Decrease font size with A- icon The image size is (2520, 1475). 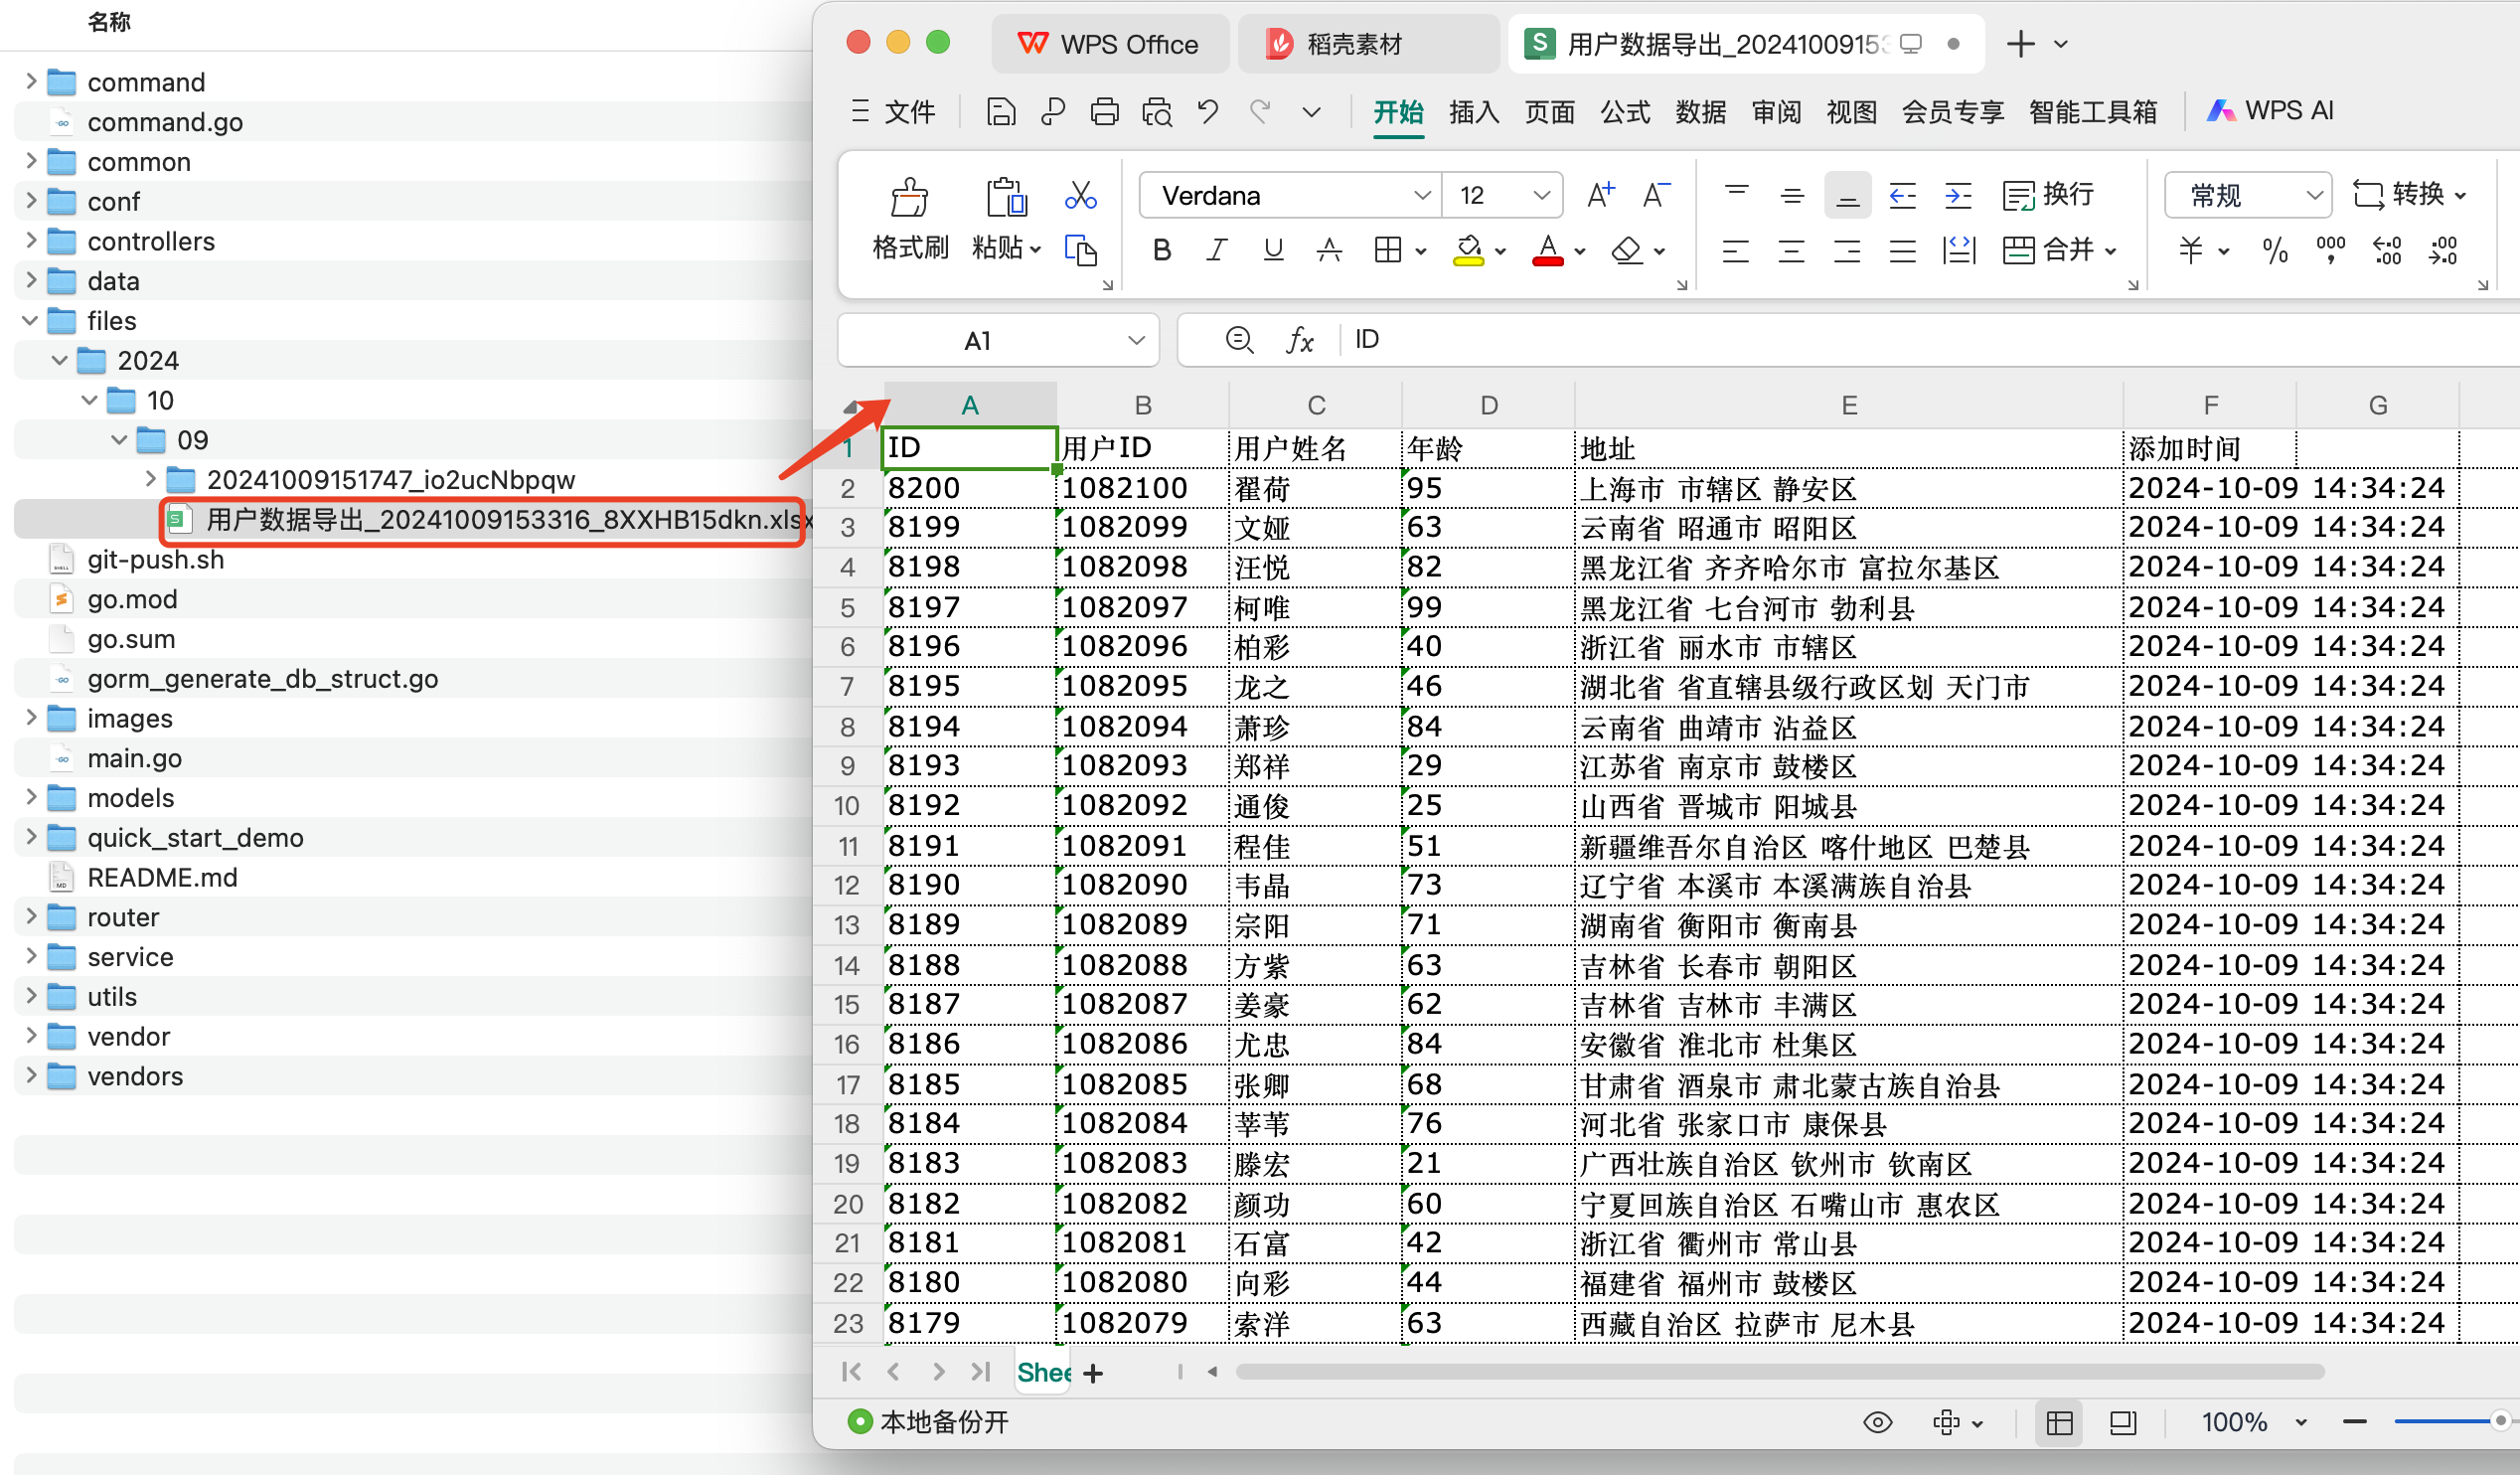click(x=1656, y=195)
